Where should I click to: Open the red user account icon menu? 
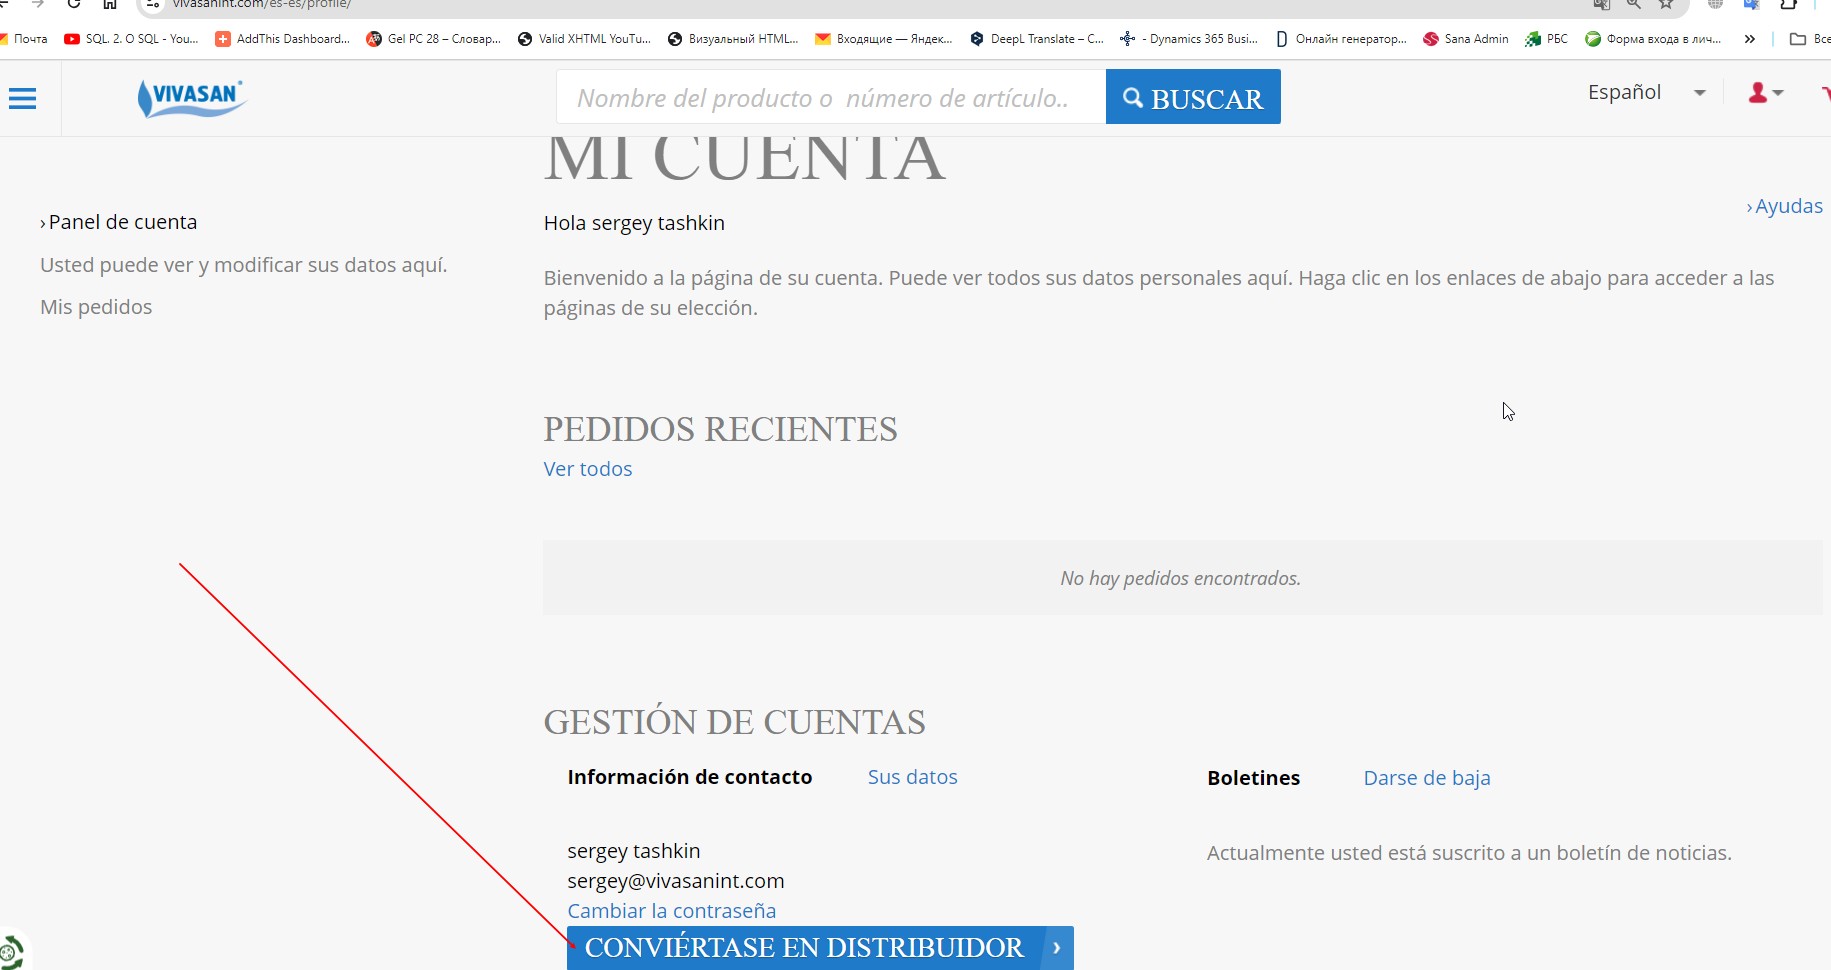pyautogui.click(x=1765, y=93)
